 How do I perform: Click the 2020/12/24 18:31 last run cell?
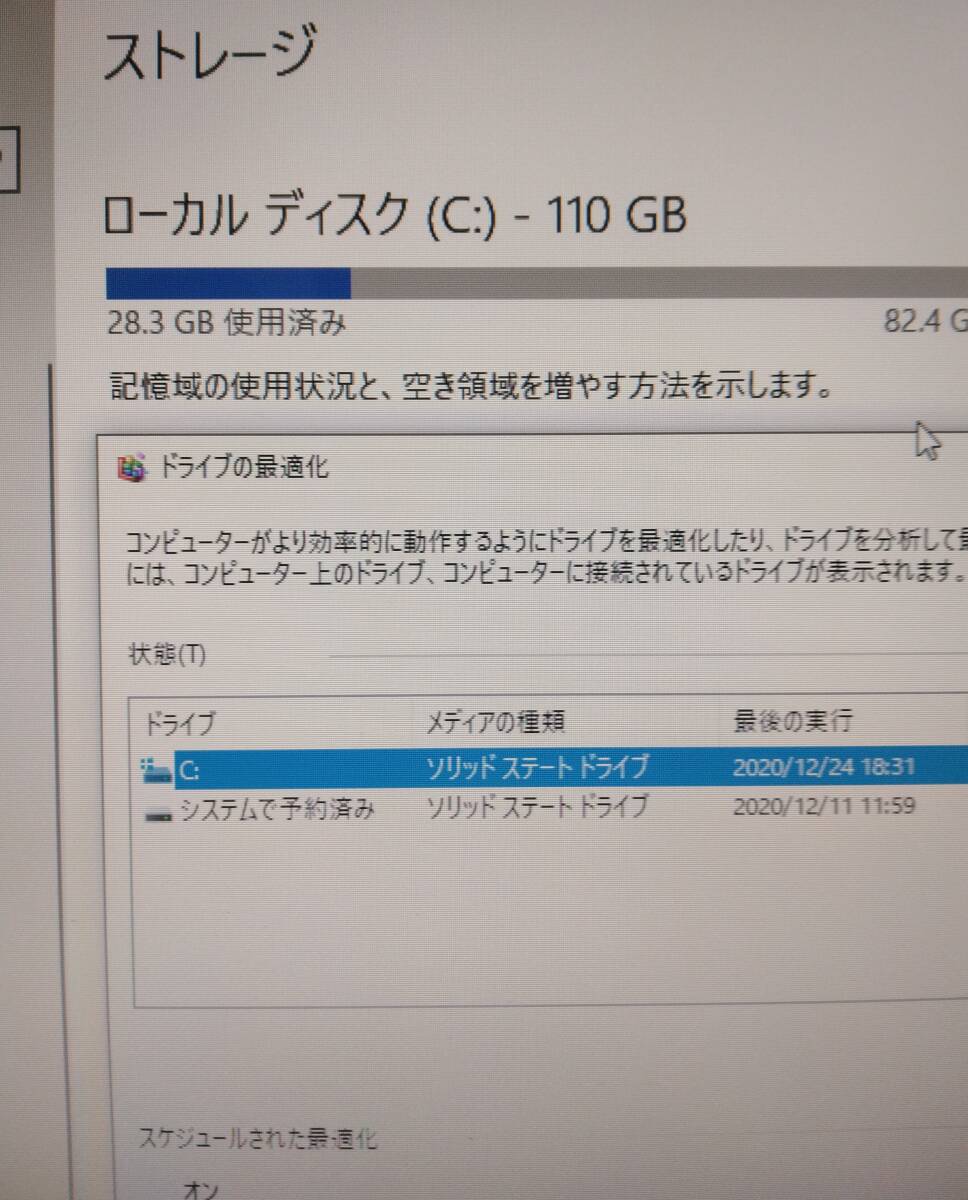825,767
